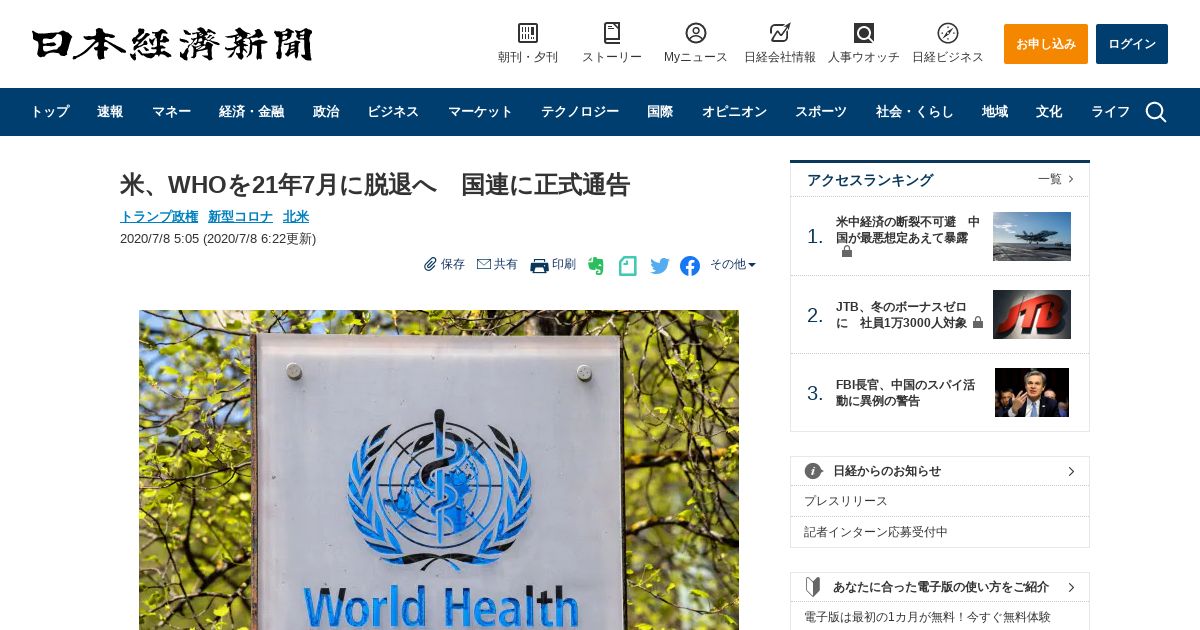
Task: Click the orange お申し込み button
Action: 1046,44
